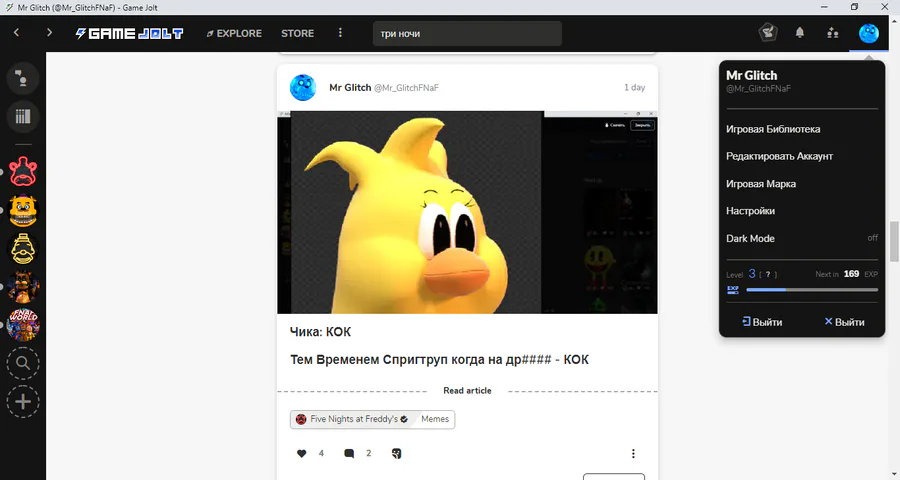
Task: Go back with the left arrow
Action: pos(16,33)
